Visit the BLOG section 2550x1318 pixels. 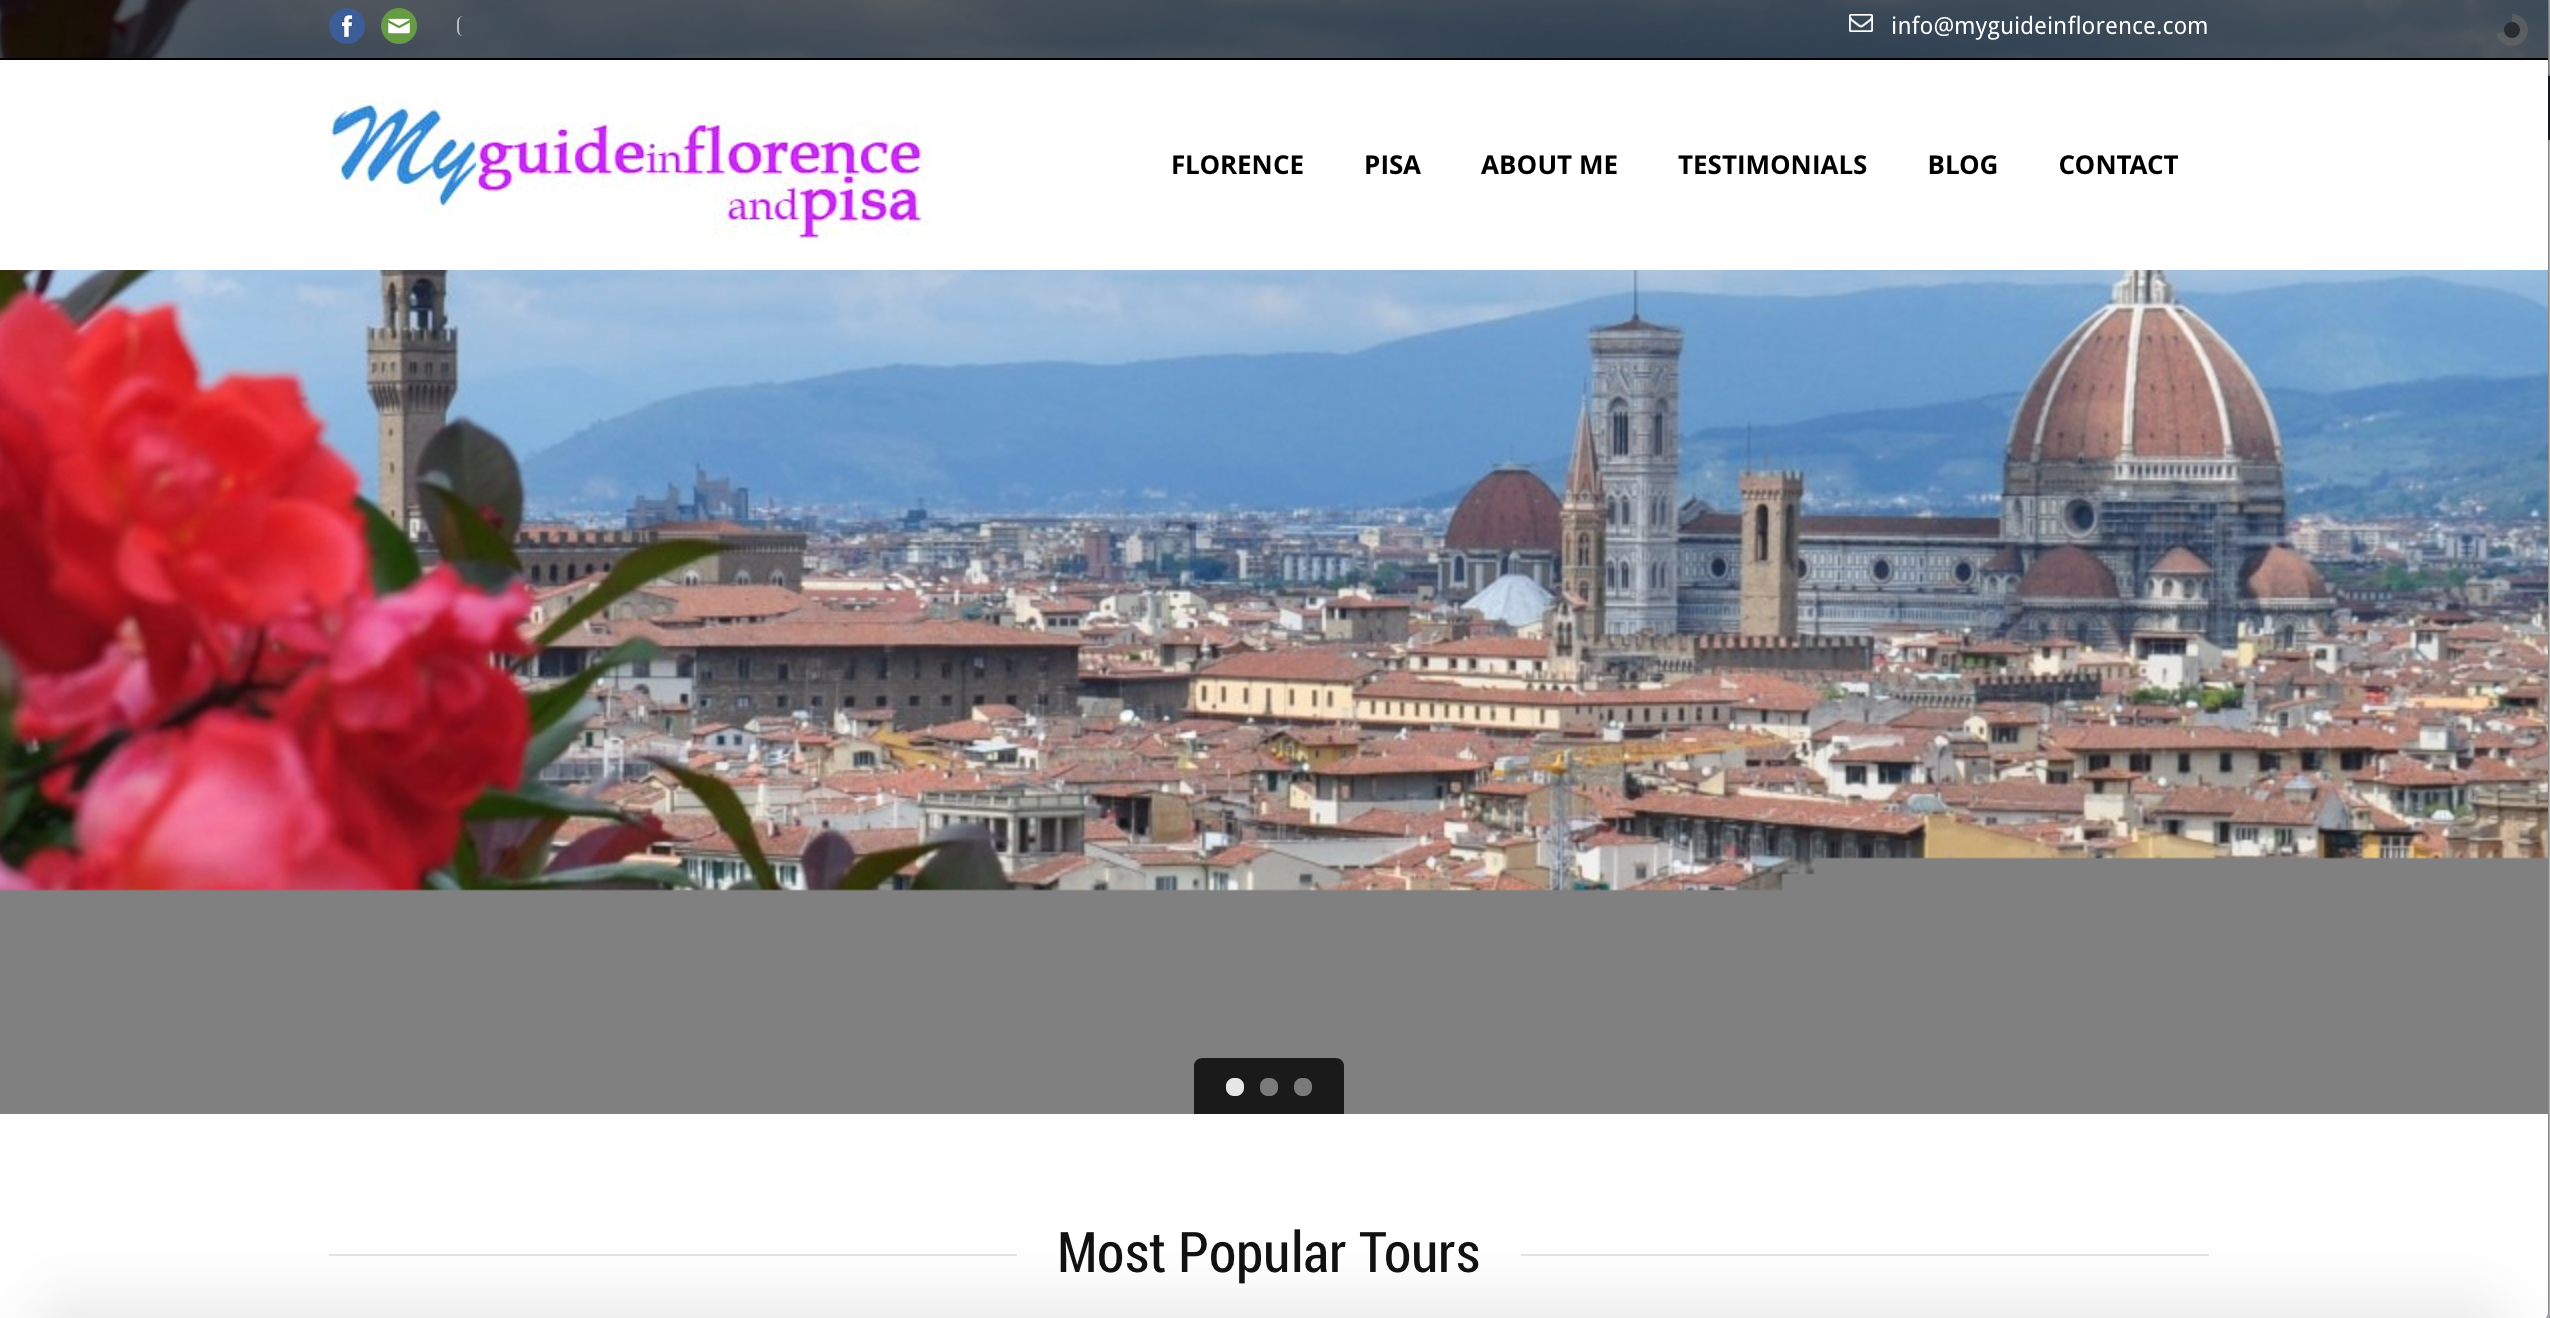click(1962, 165)
